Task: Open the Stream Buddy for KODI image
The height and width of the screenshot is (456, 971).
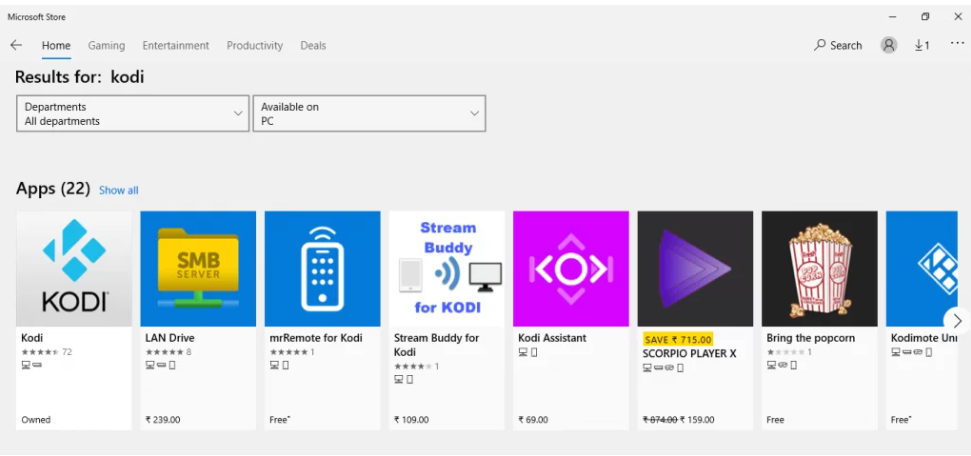Action: coord(446,268)
